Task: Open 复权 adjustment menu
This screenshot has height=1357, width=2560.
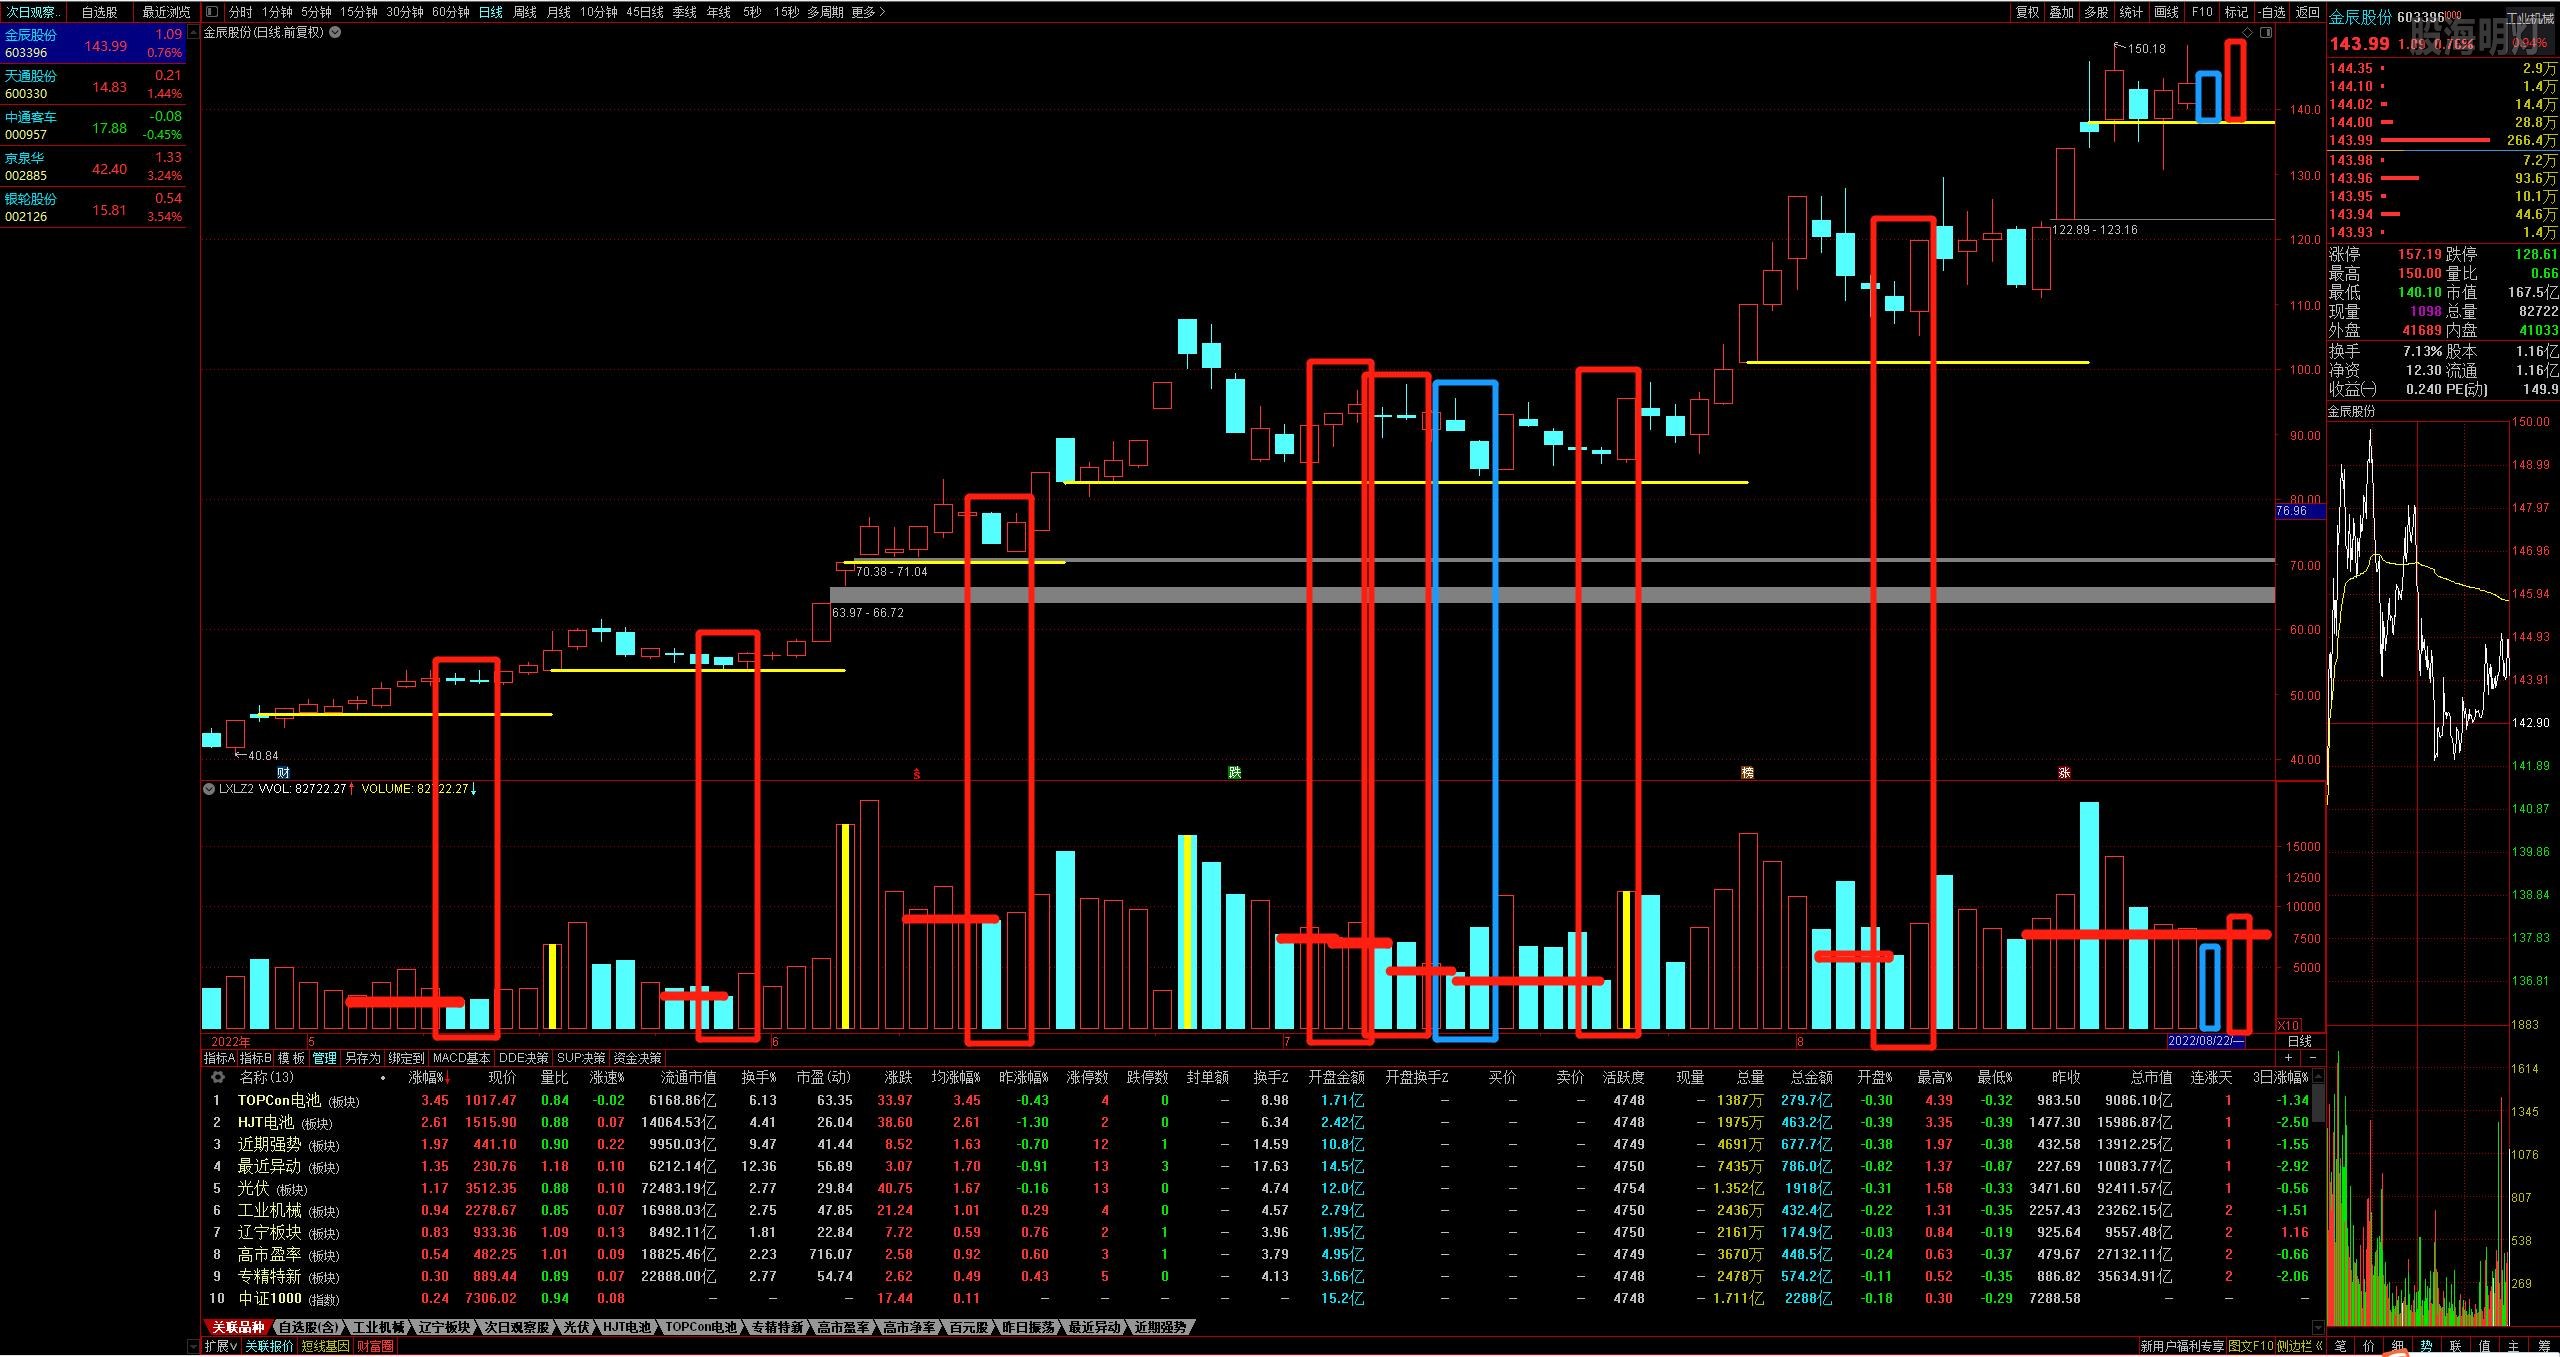Action: 2027,12
